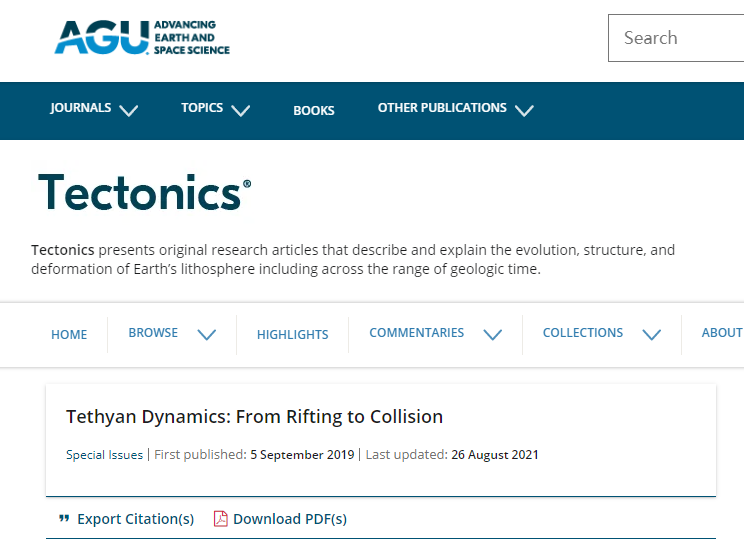The height and width of the screenshot is (548, 744).
Task: Expand the Collections menu chevron
Action: [651, 334]
